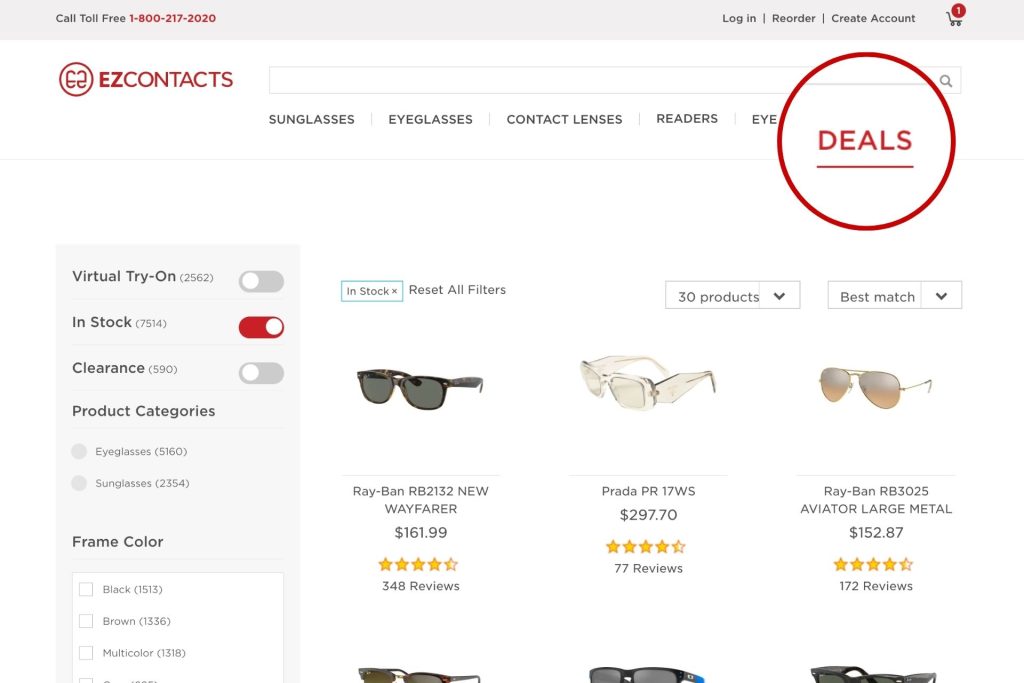The width and height of the screenshot is (1024, 683).
Task: Disable the In Stock toggle
Action: [x=261, y=327]
